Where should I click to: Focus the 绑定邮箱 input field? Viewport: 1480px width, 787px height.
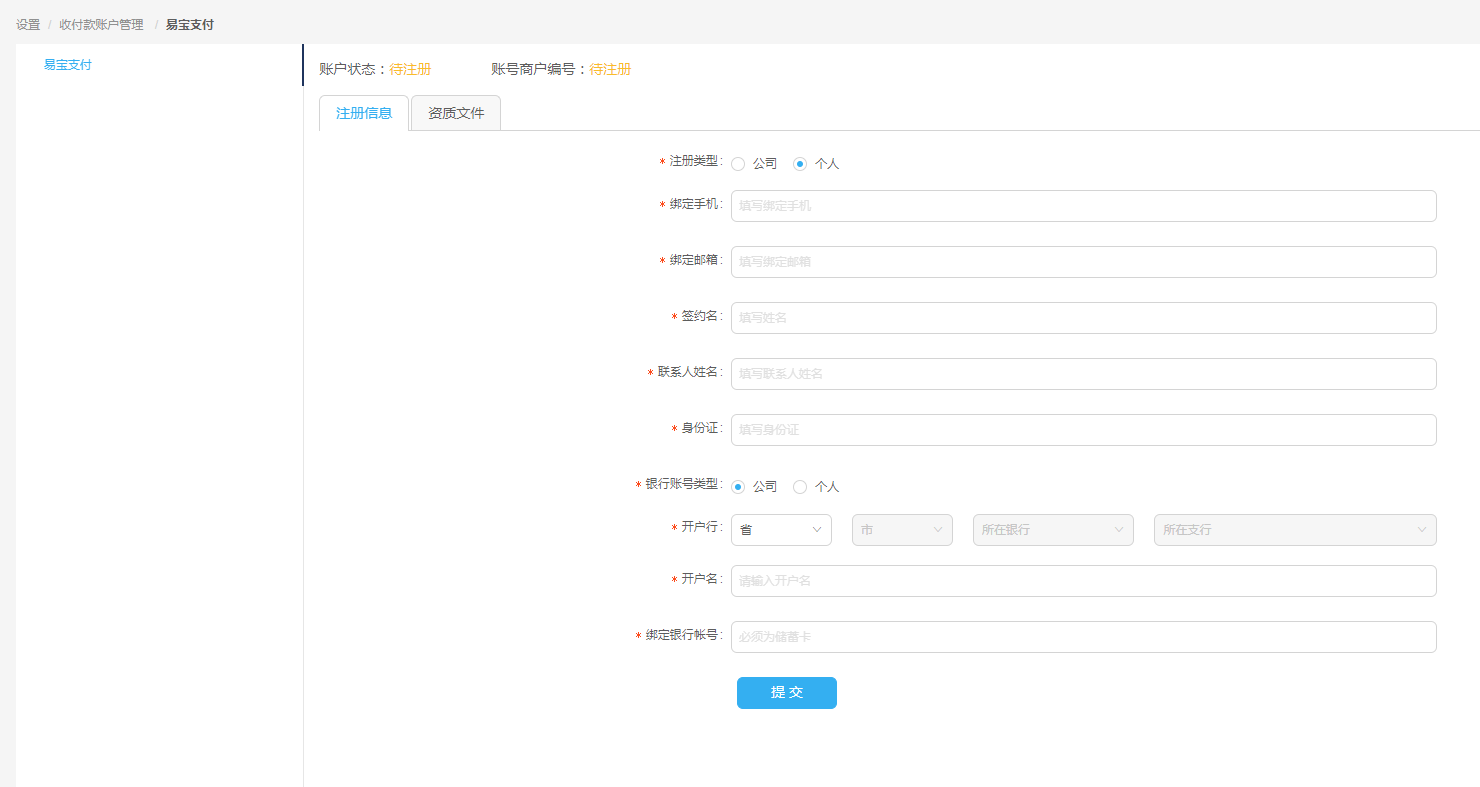tap(1083, 262)
